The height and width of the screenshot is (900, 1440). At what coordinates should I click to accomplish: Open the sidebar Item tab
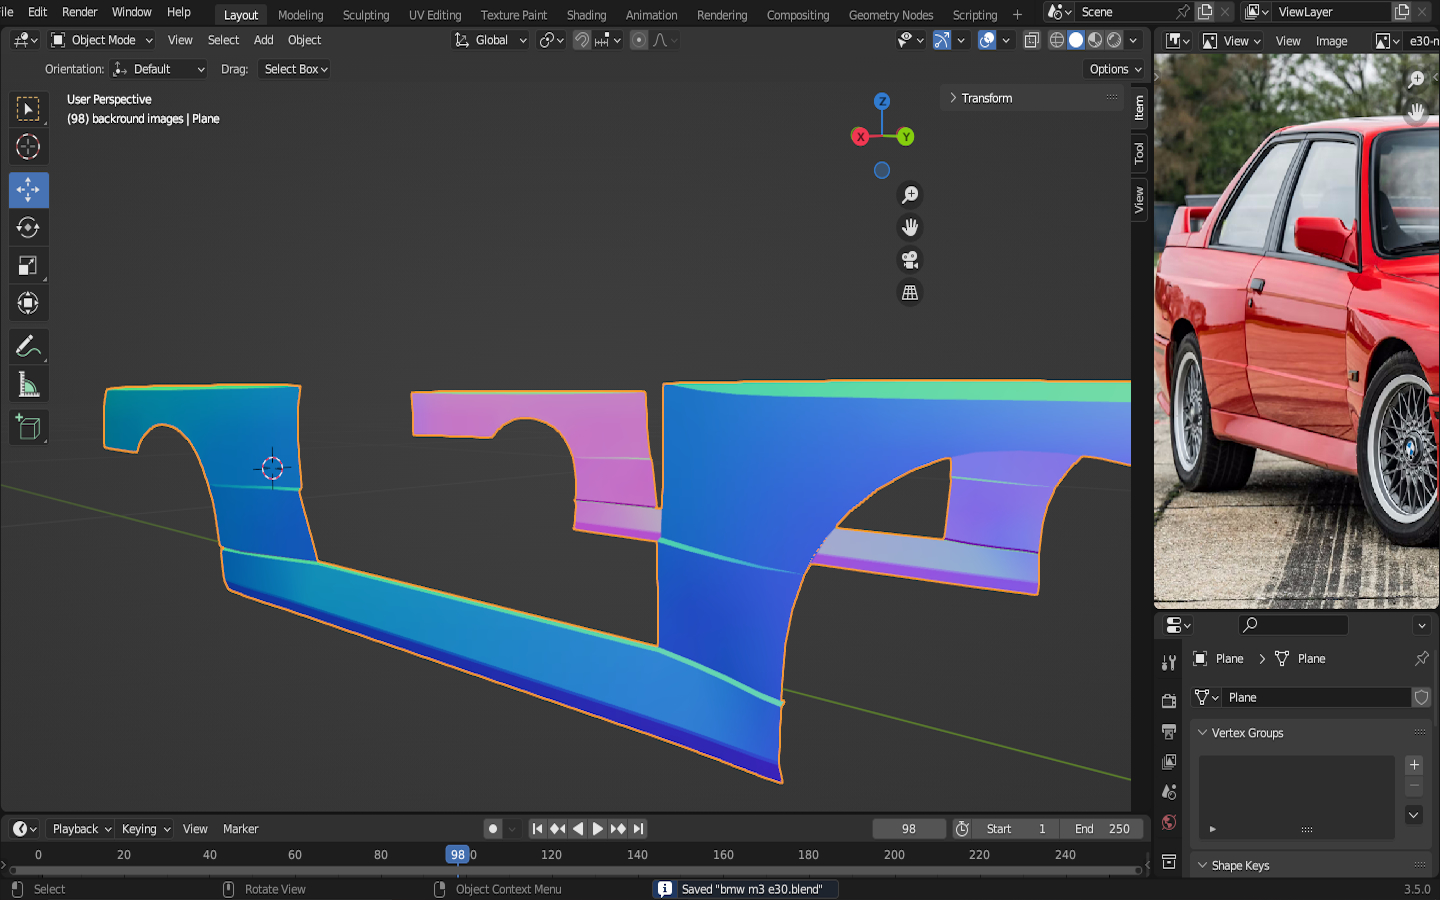pyautogui.click(x=1139, y=107)
